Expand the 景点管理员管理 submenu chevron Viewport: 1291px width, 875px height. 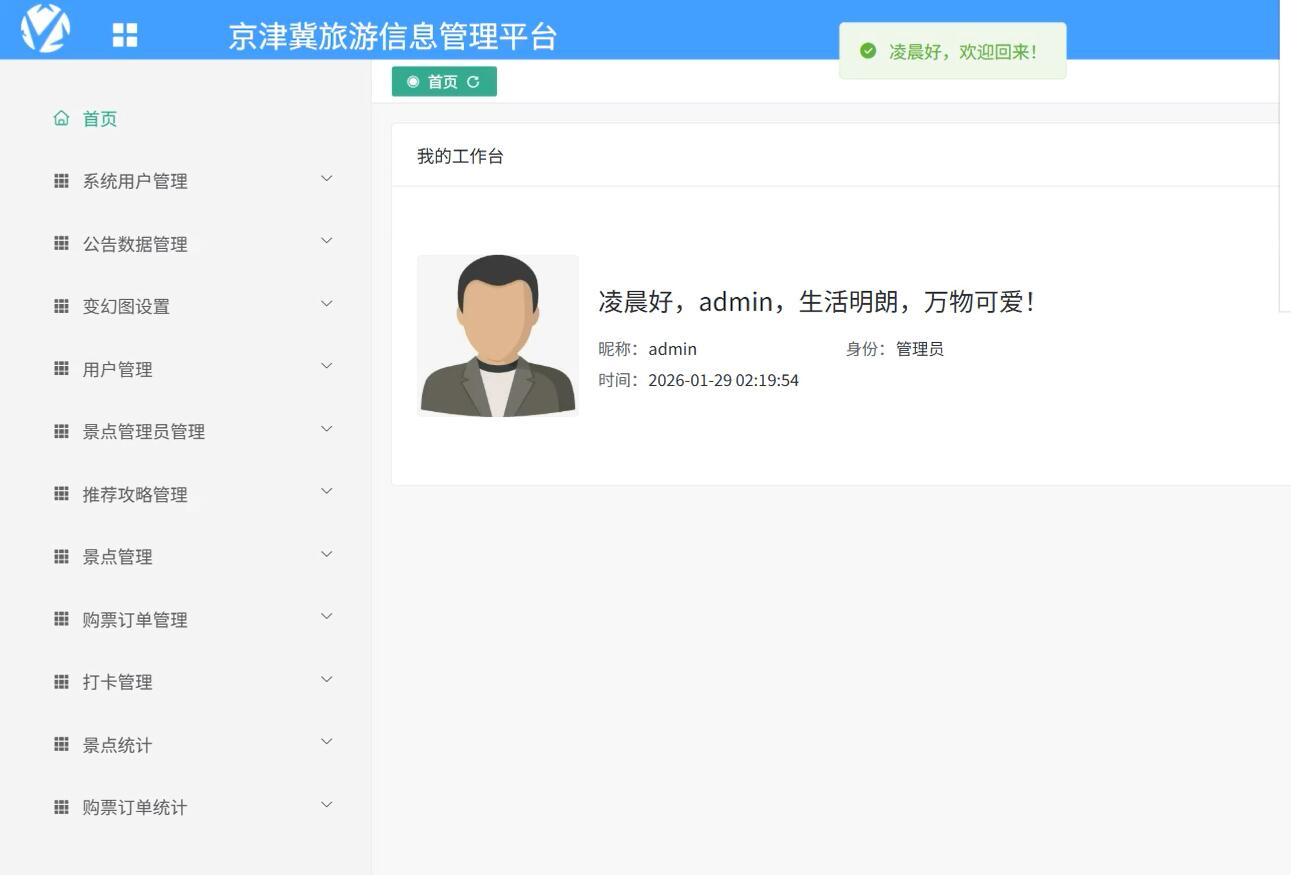click(326, 429)
